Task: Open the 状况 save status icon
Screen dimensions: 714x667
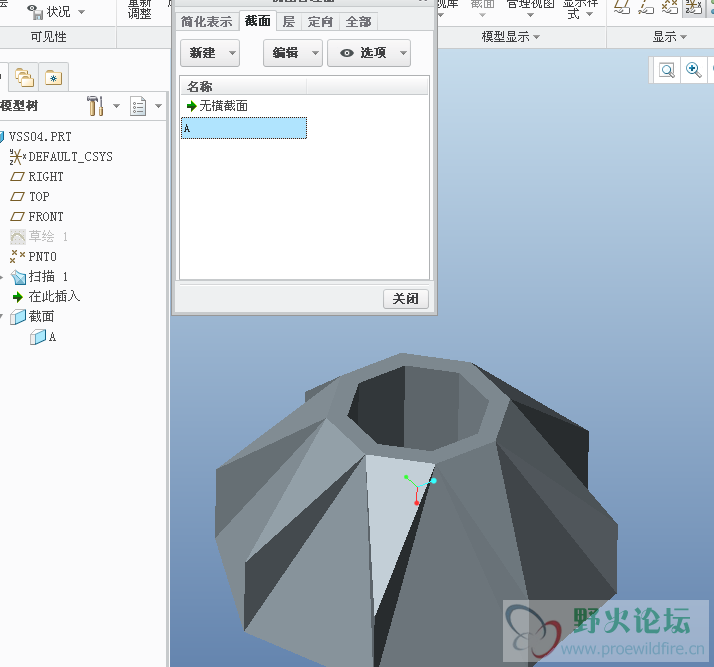Action: (35, 12)
